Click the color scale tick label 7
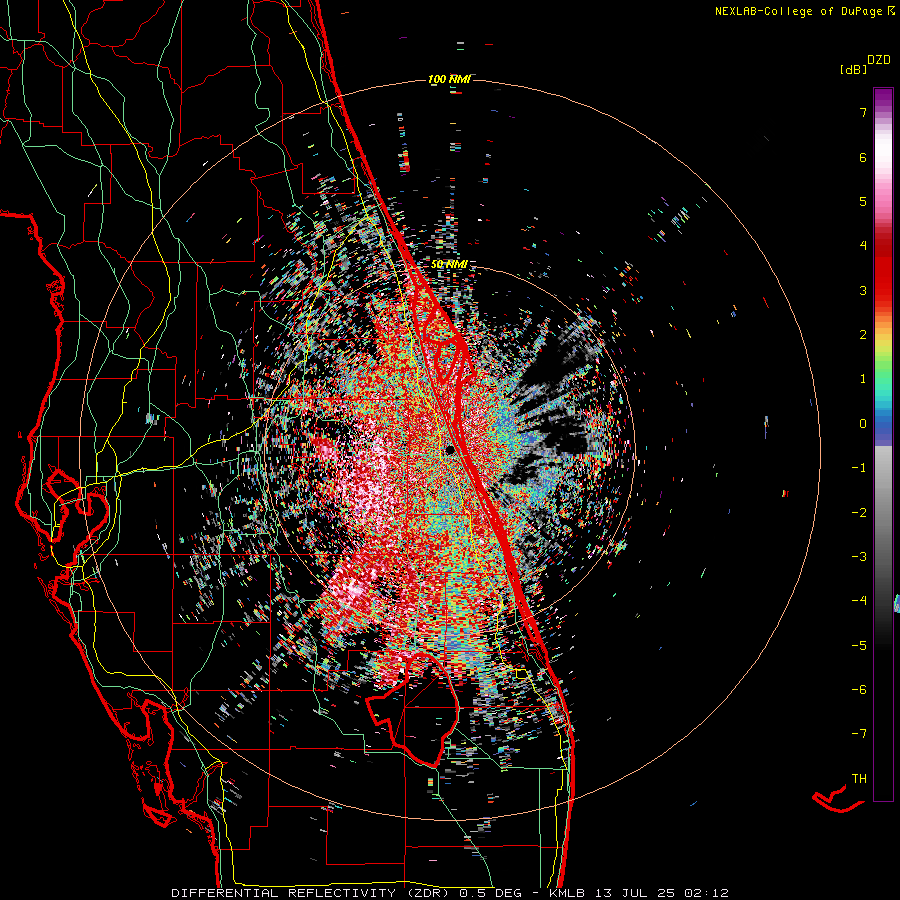Image resolution: width=900 pixels, height=900 pixels. point(863,112)
